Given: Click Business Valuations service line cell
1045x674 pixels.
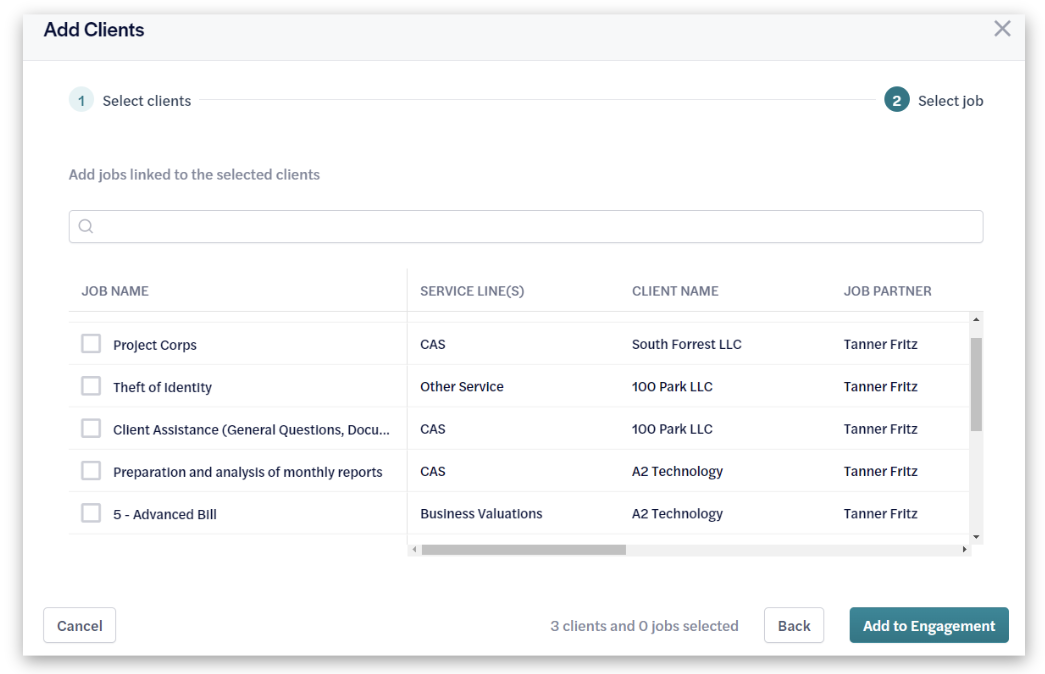Looking at the screenshot, I should click(481, 514).
